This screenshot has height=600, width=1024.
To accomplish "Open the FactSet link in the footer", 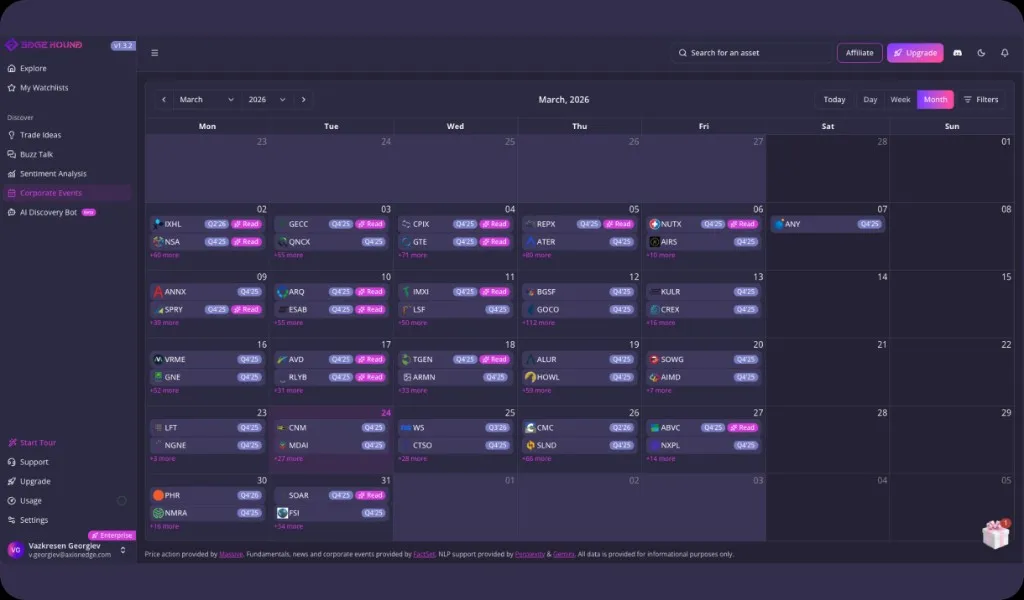I will click(426, 553).
